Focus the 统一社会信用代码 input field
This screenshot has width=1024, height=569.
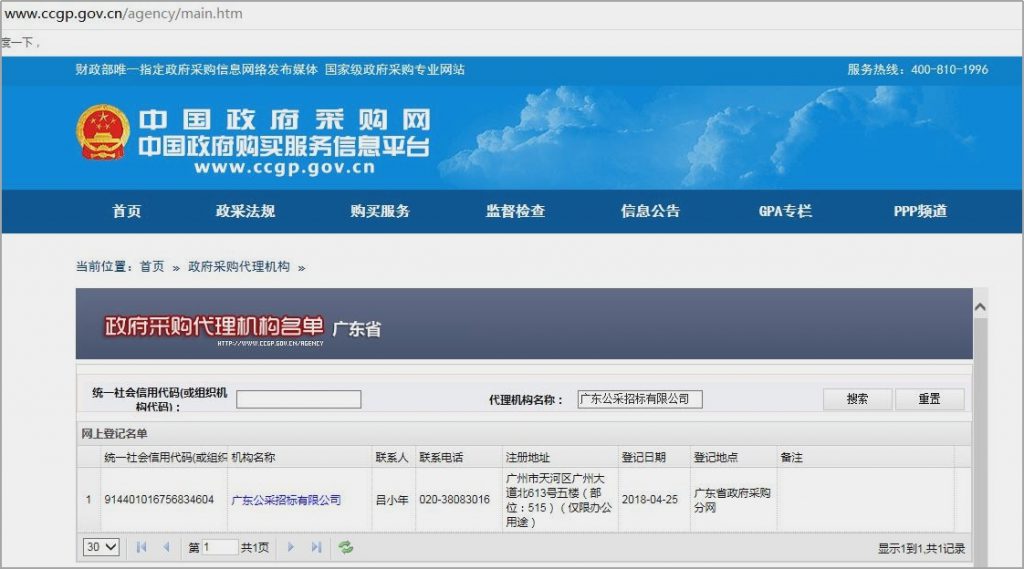pos(298,399)
